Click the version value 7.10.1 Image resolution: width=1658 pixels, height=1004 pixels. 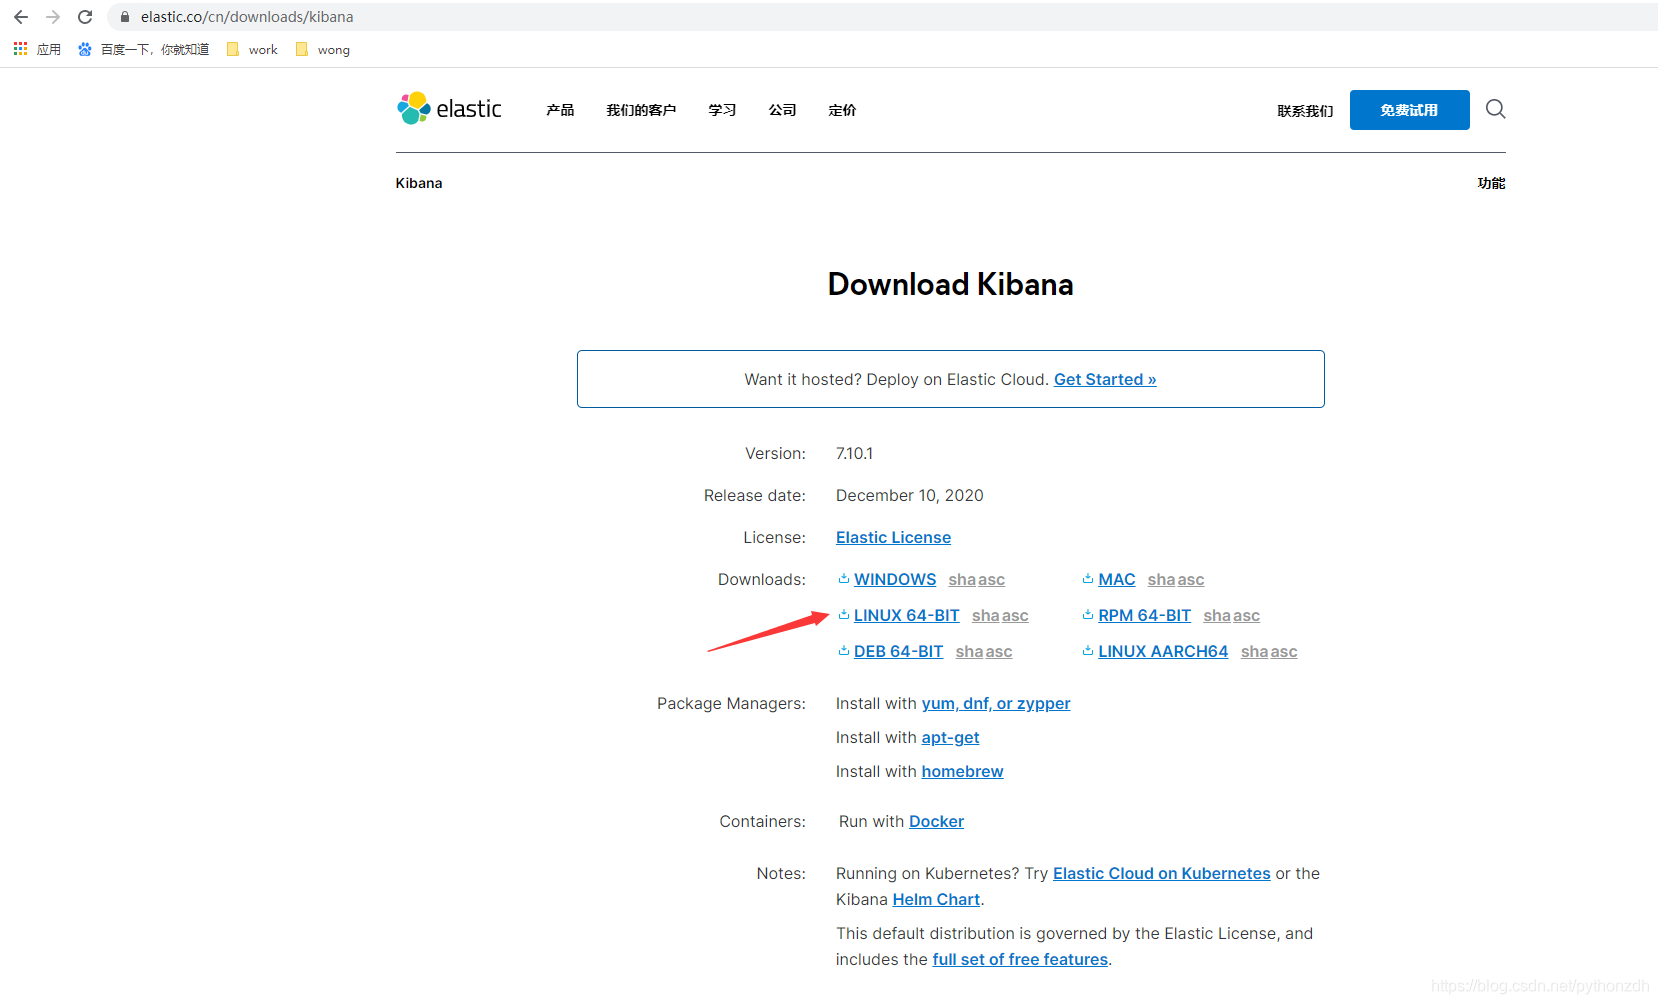(x=854, y=453)
